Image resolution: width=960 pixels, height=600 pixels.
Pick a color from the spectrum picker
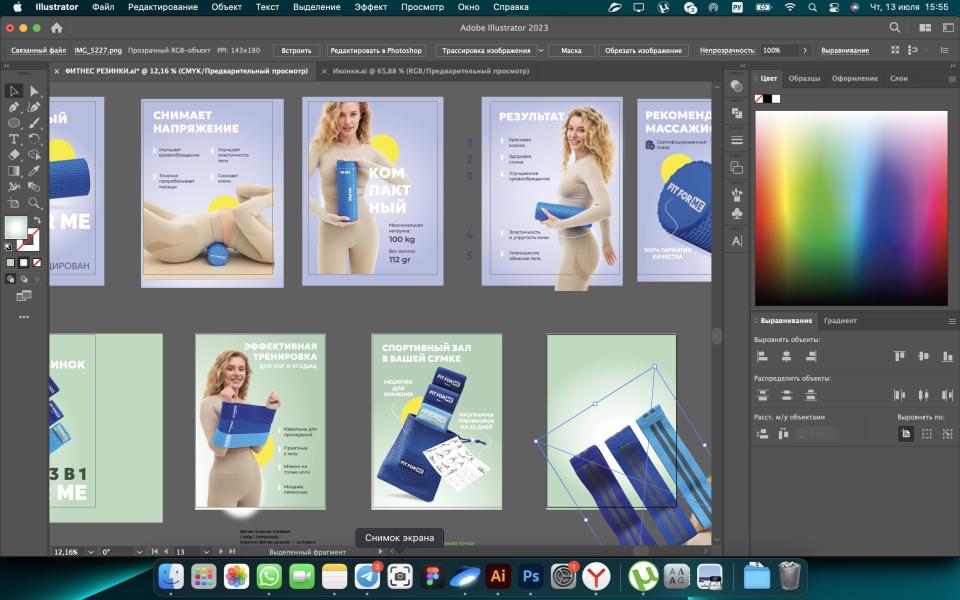(x=850, y=207)
